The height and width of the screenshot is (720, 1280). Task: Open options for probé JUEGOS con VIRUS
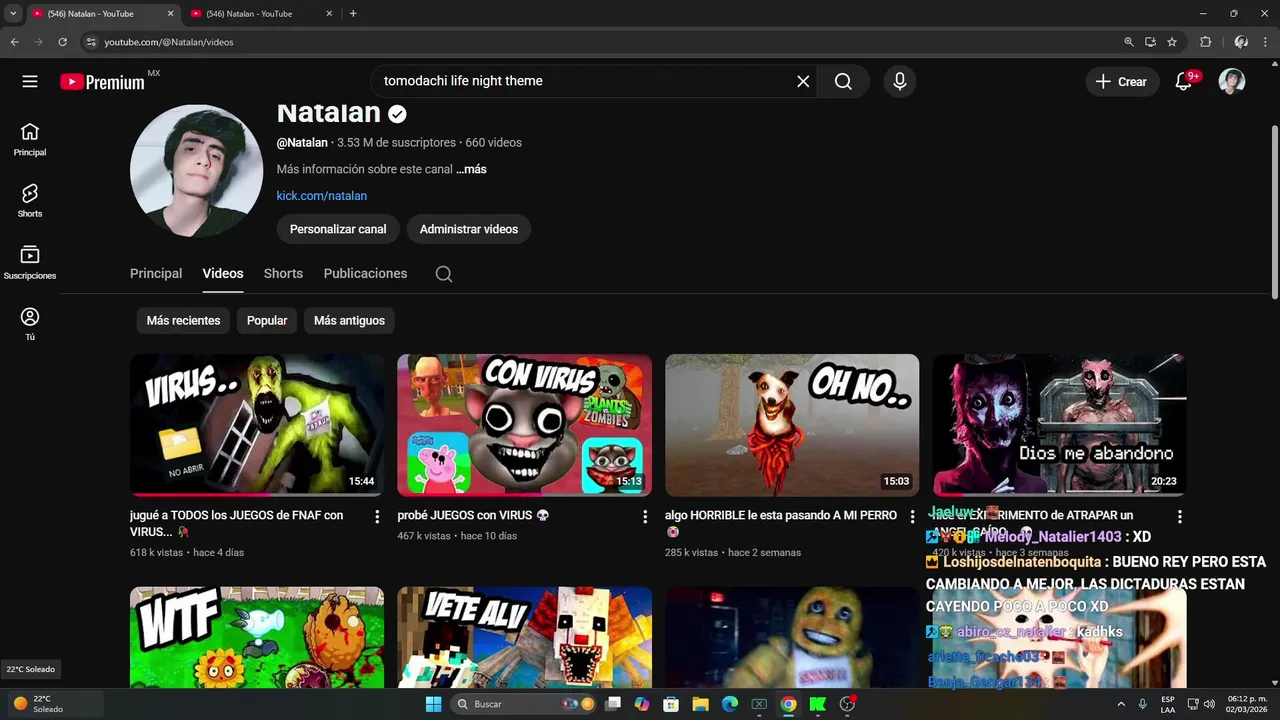[x=645, y=517]
